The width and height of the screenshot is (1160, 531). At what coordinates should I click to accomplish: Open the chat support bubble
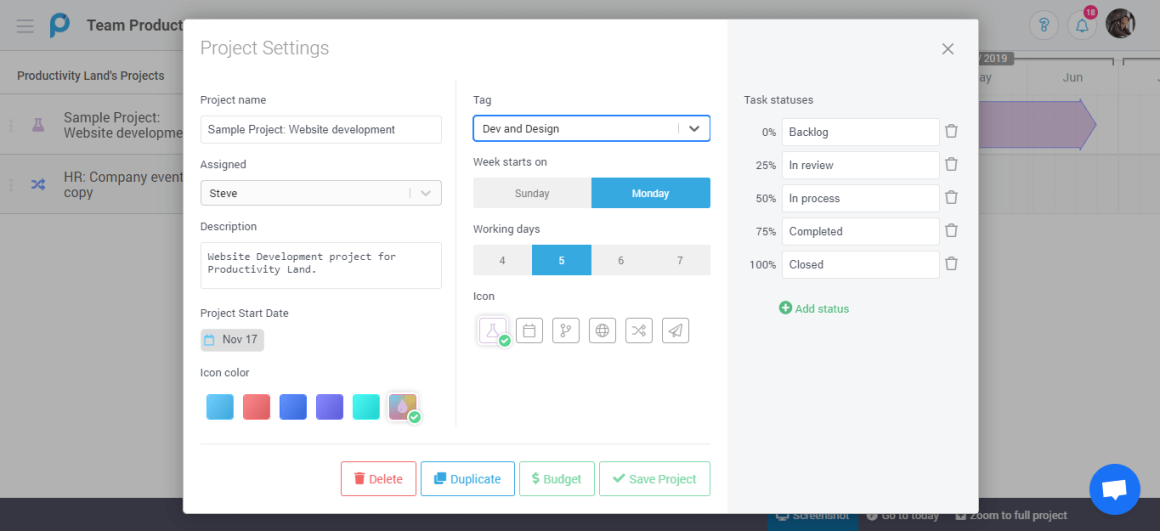pyautogui.click(x=1115, y=490)
